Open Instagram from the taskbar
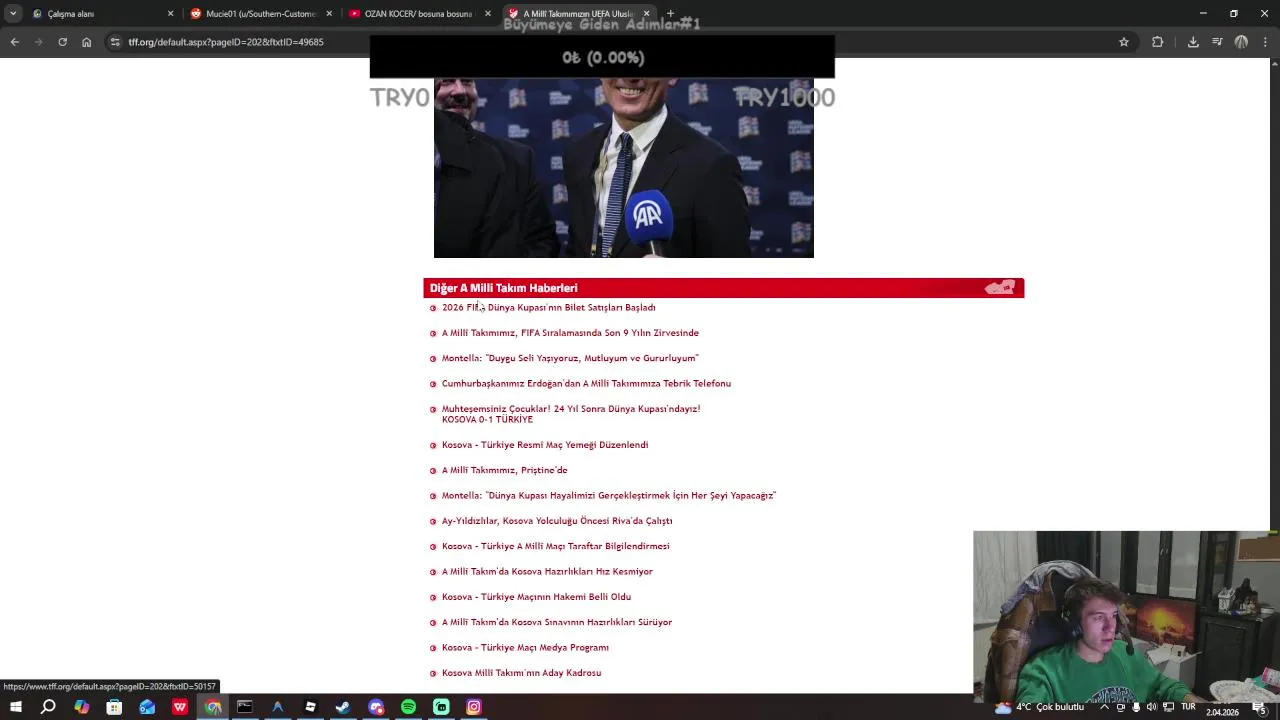Image resolution: width=1280 pixels, height=720 pixels. click(474, 707)
